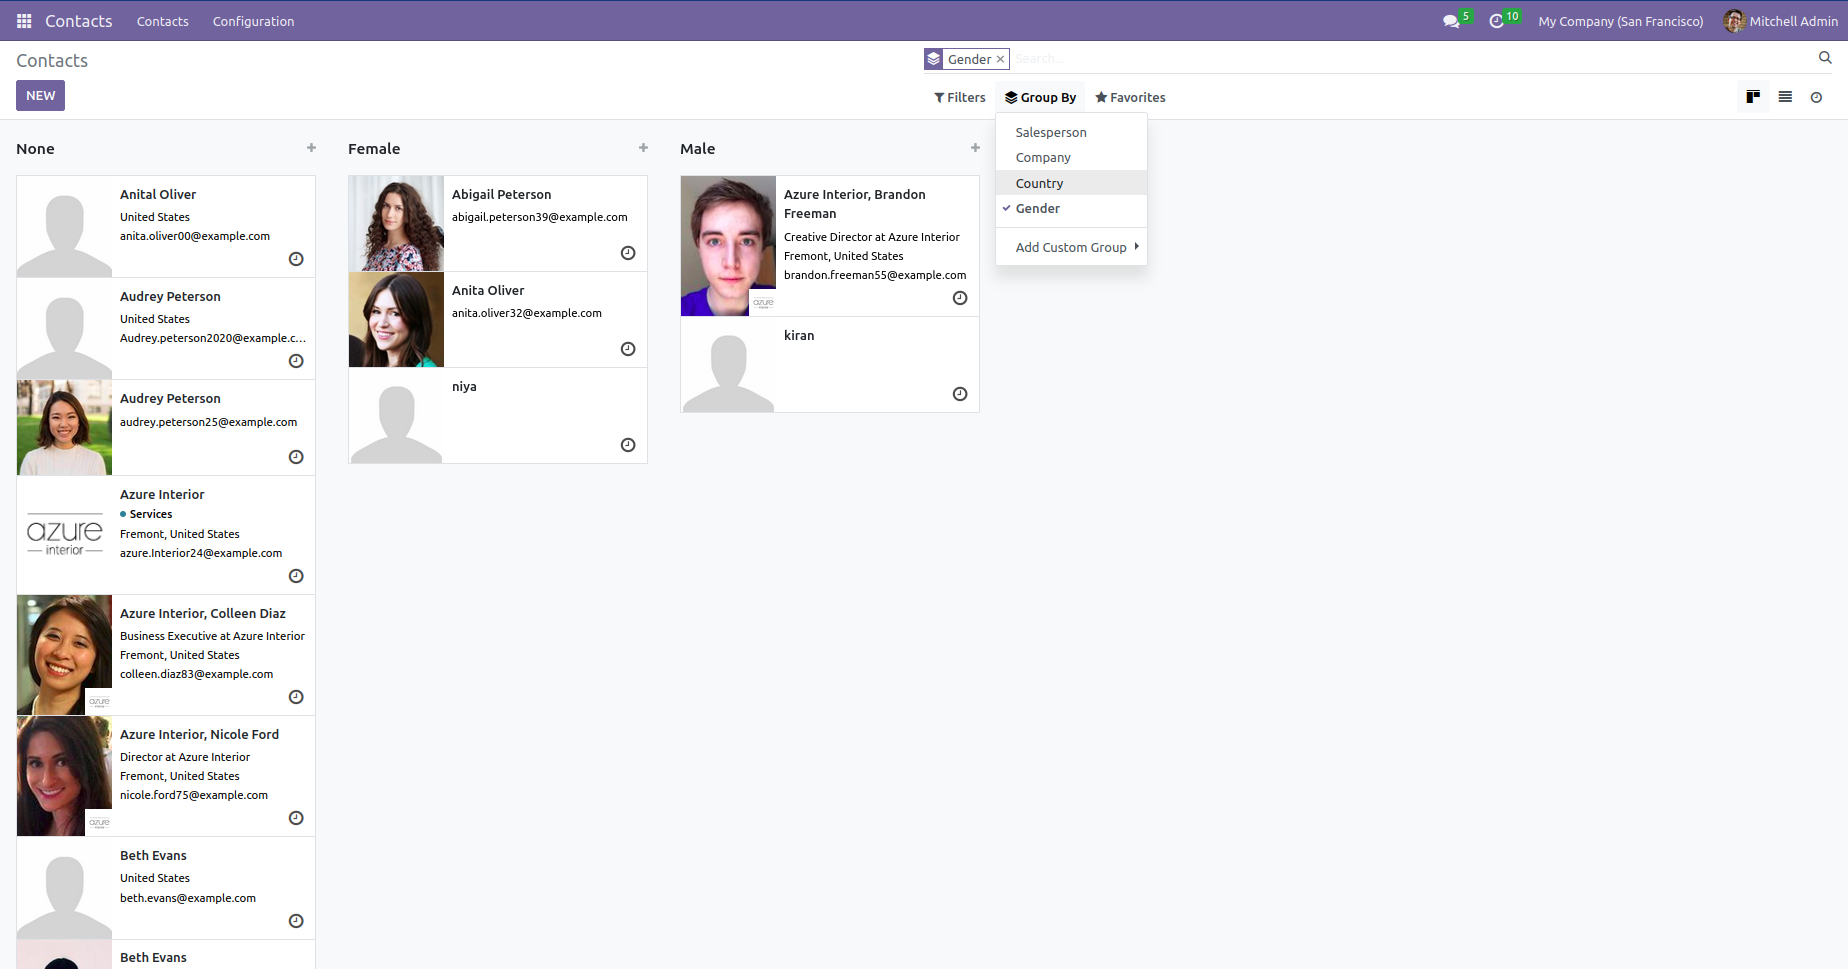Click the Male column header

tap(697, 149)
